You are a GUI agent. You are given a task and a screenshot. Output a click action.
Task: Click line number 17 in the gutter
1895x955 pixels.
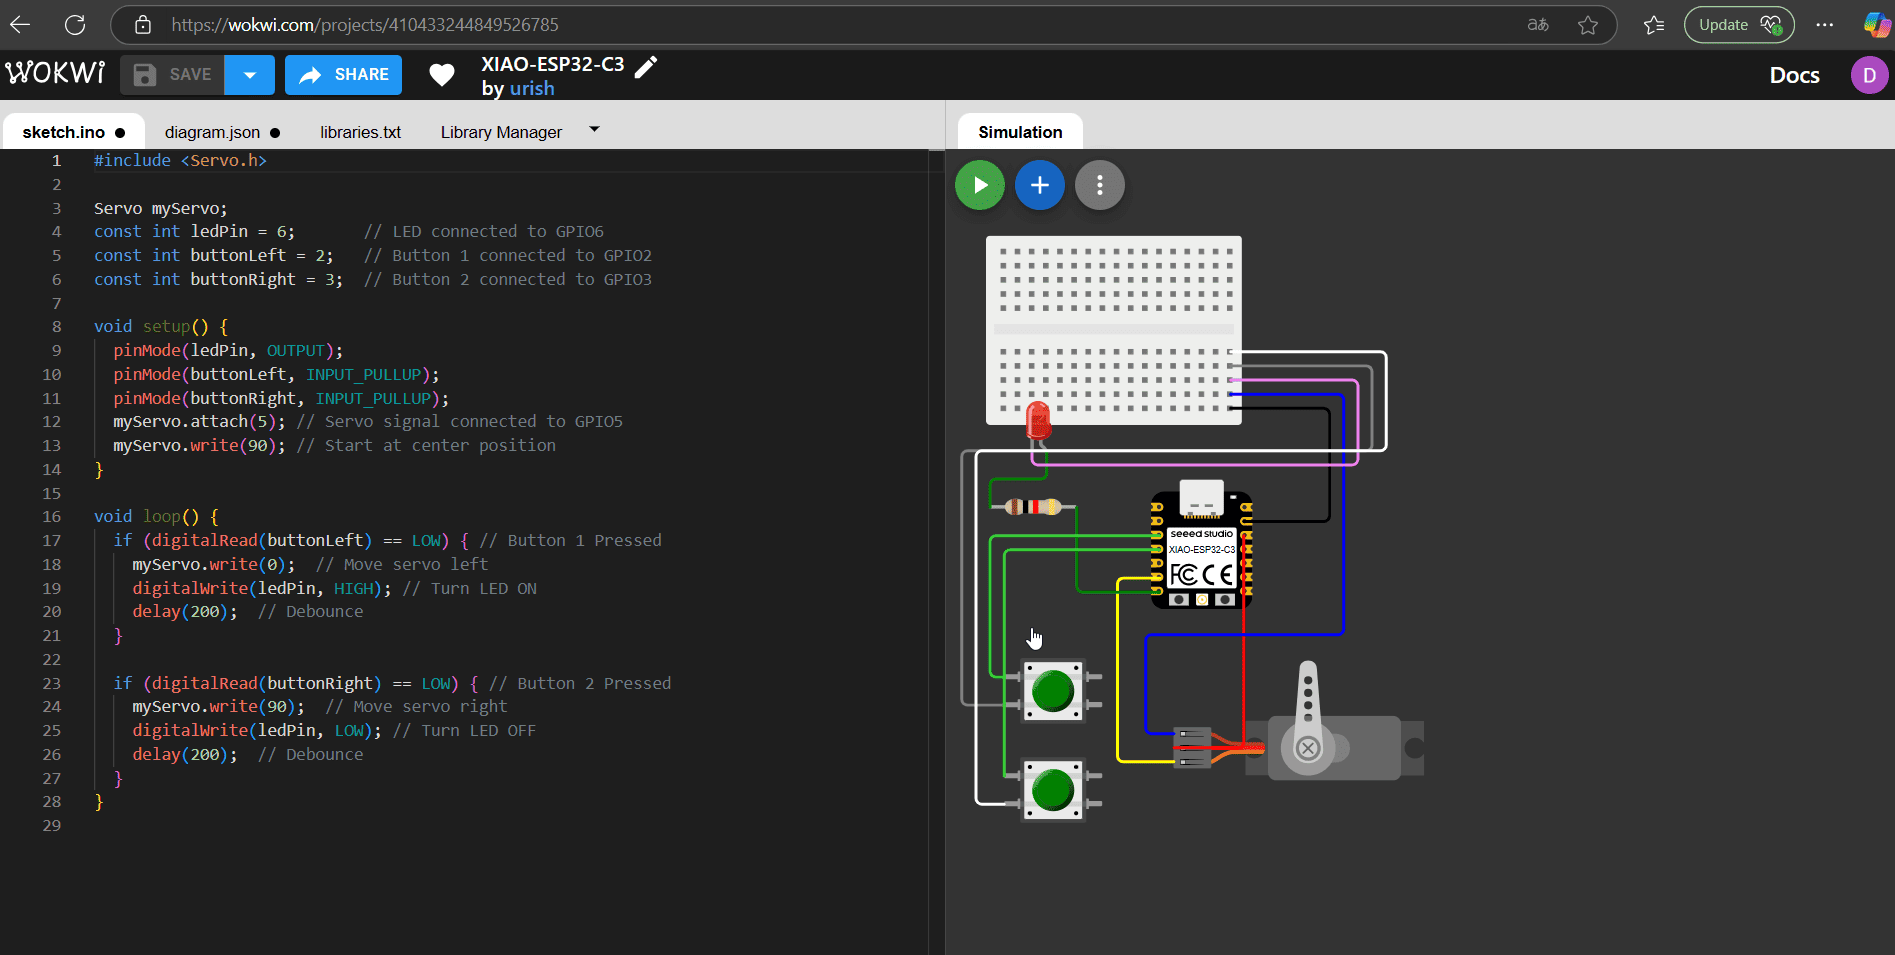coord(52,540)
